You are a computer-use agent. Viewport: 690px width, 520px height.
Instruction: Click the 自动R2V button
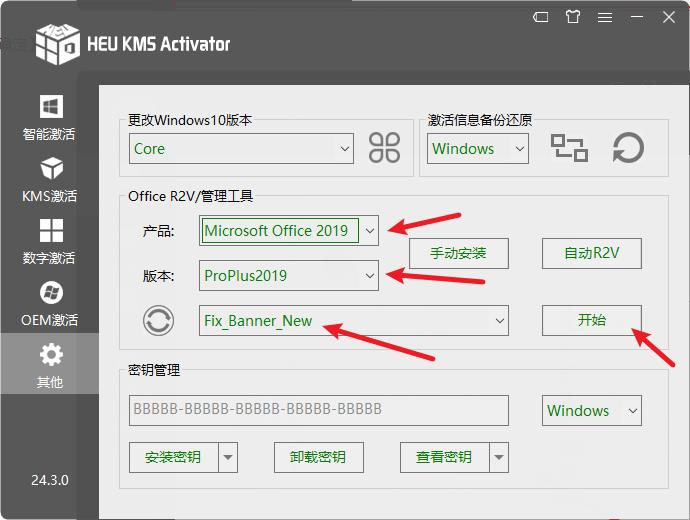[x=592, y=253]
